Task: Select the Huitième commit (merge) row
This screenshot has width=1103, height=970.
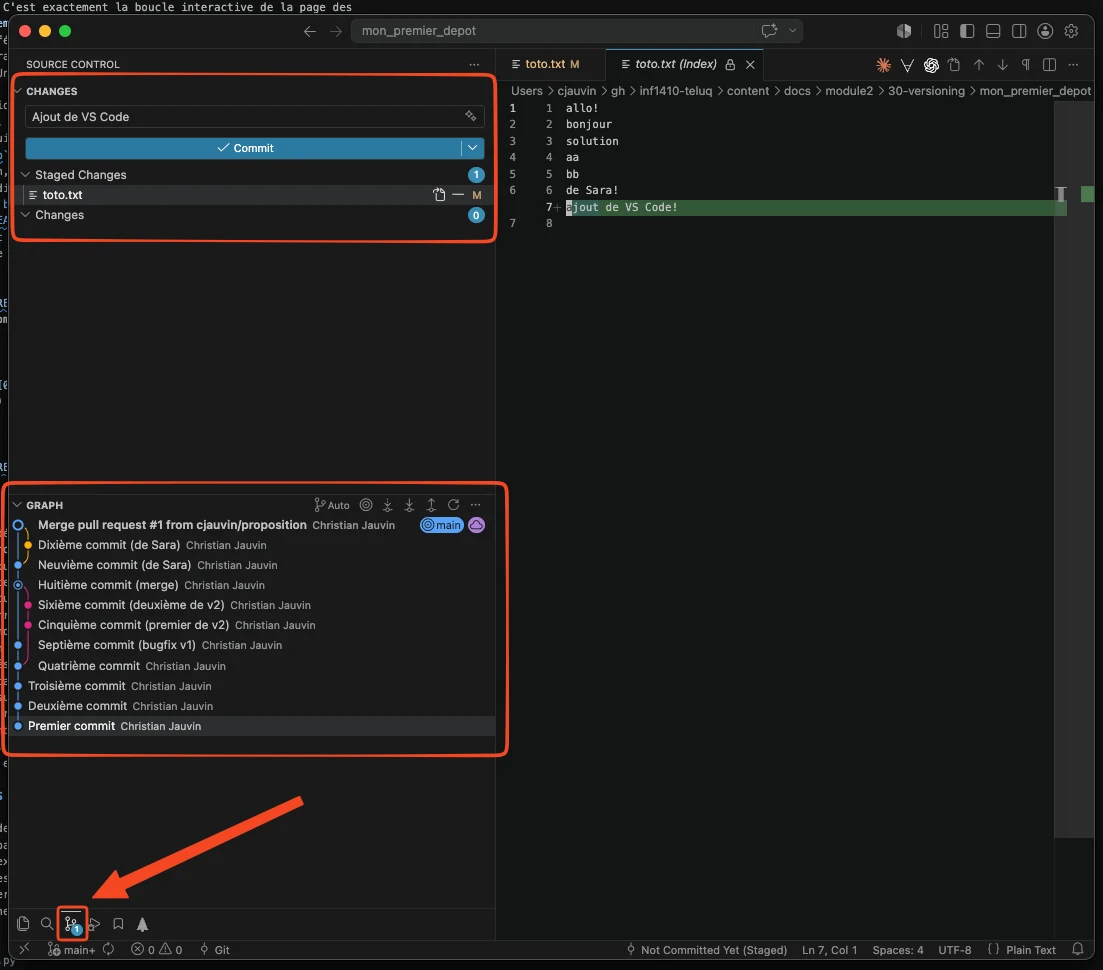Action: pyautogui.click(x=253, y=585)
